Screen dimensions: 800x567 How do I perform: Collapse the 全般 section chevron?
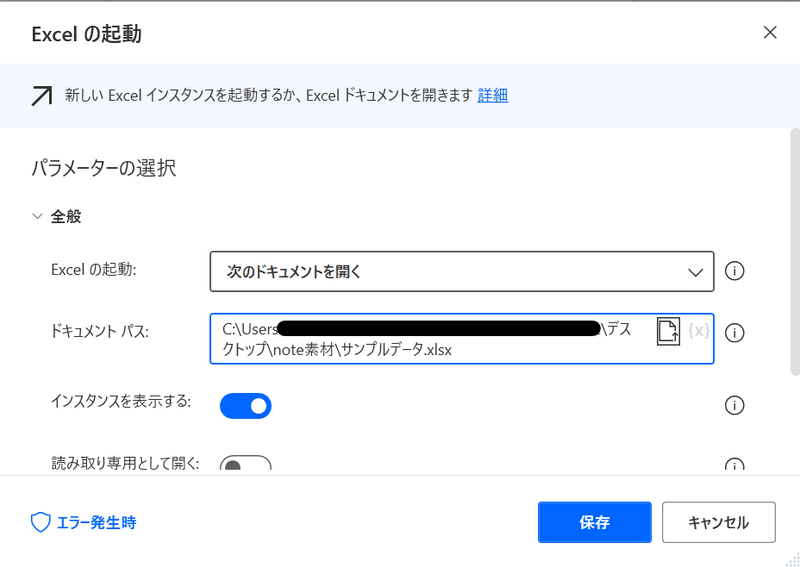[37, 216]
